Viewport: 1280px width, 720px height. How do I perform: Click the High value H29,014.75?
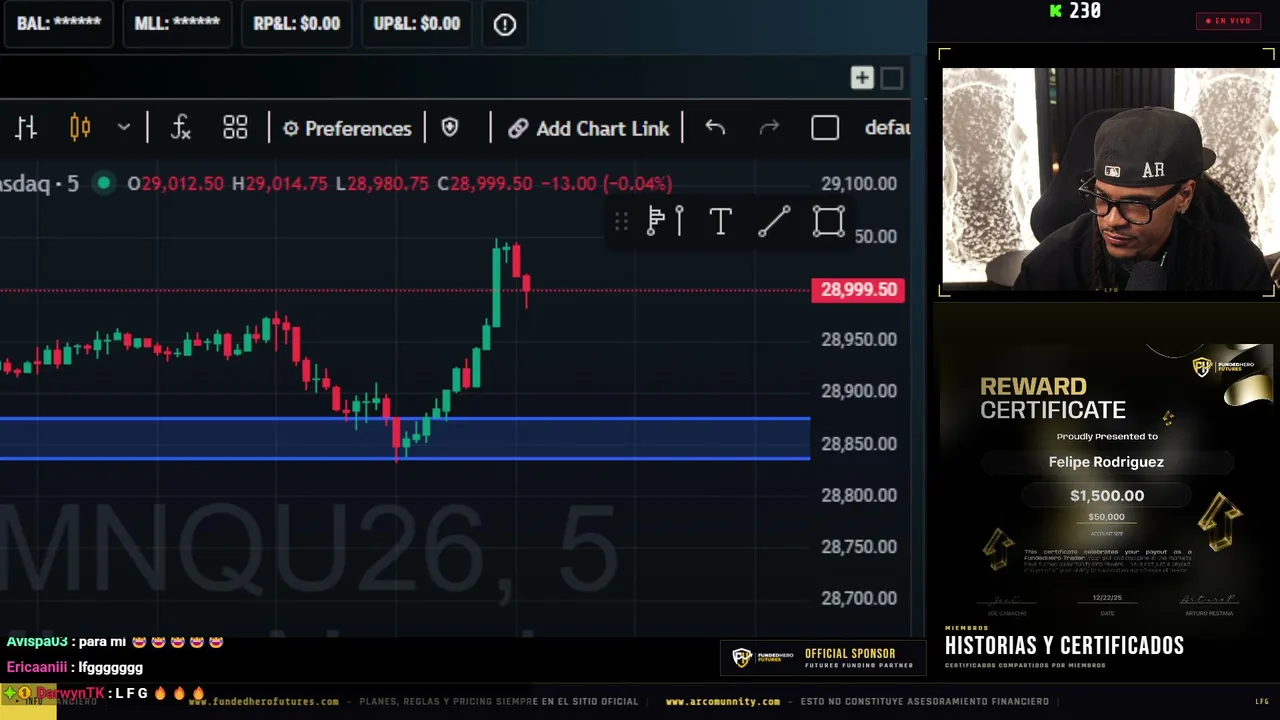279,184
